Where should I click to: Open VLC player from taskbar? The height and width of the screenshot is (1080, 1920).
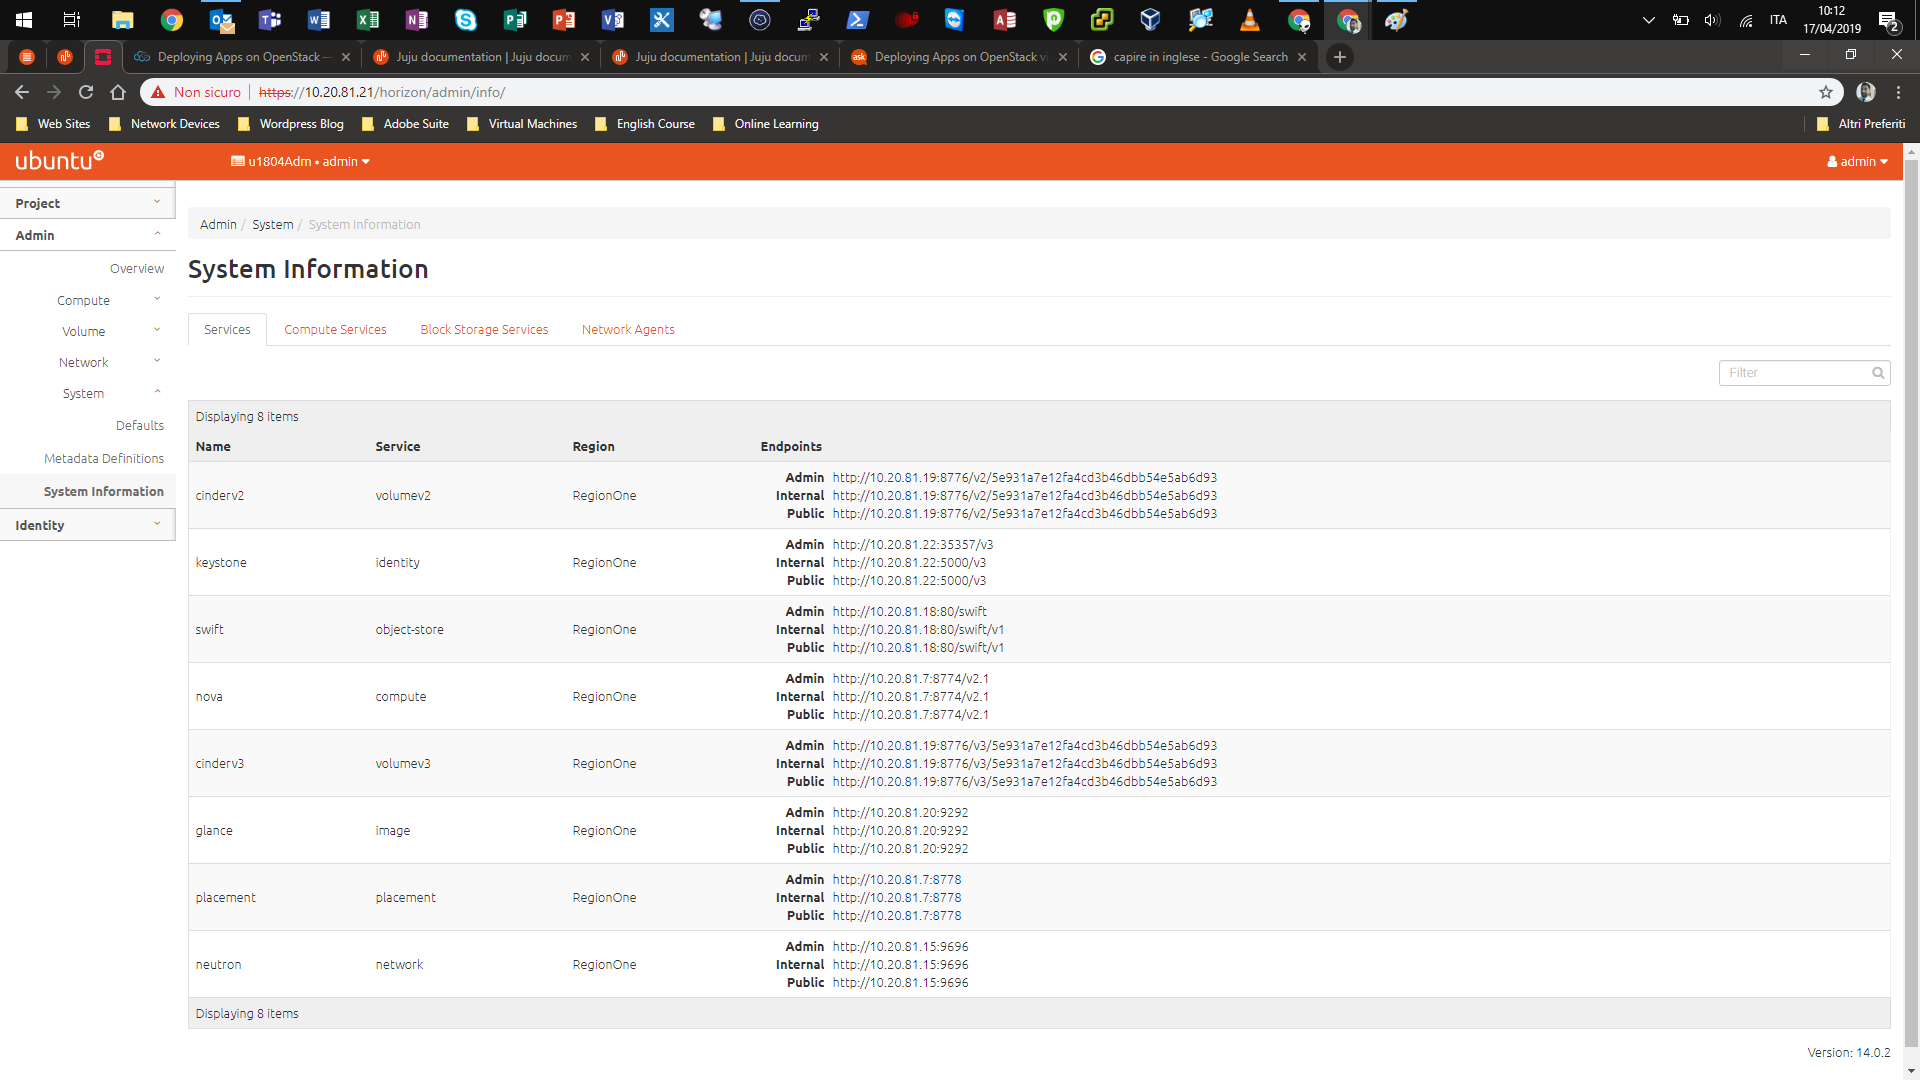click(x=1249, y=19)
